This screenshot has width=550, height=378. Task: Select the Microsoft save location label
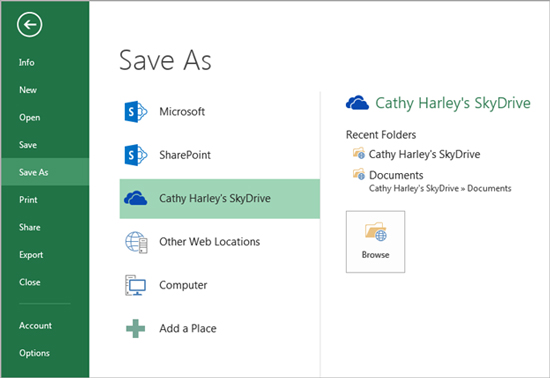pyautogui.click(x=182, y=112)
